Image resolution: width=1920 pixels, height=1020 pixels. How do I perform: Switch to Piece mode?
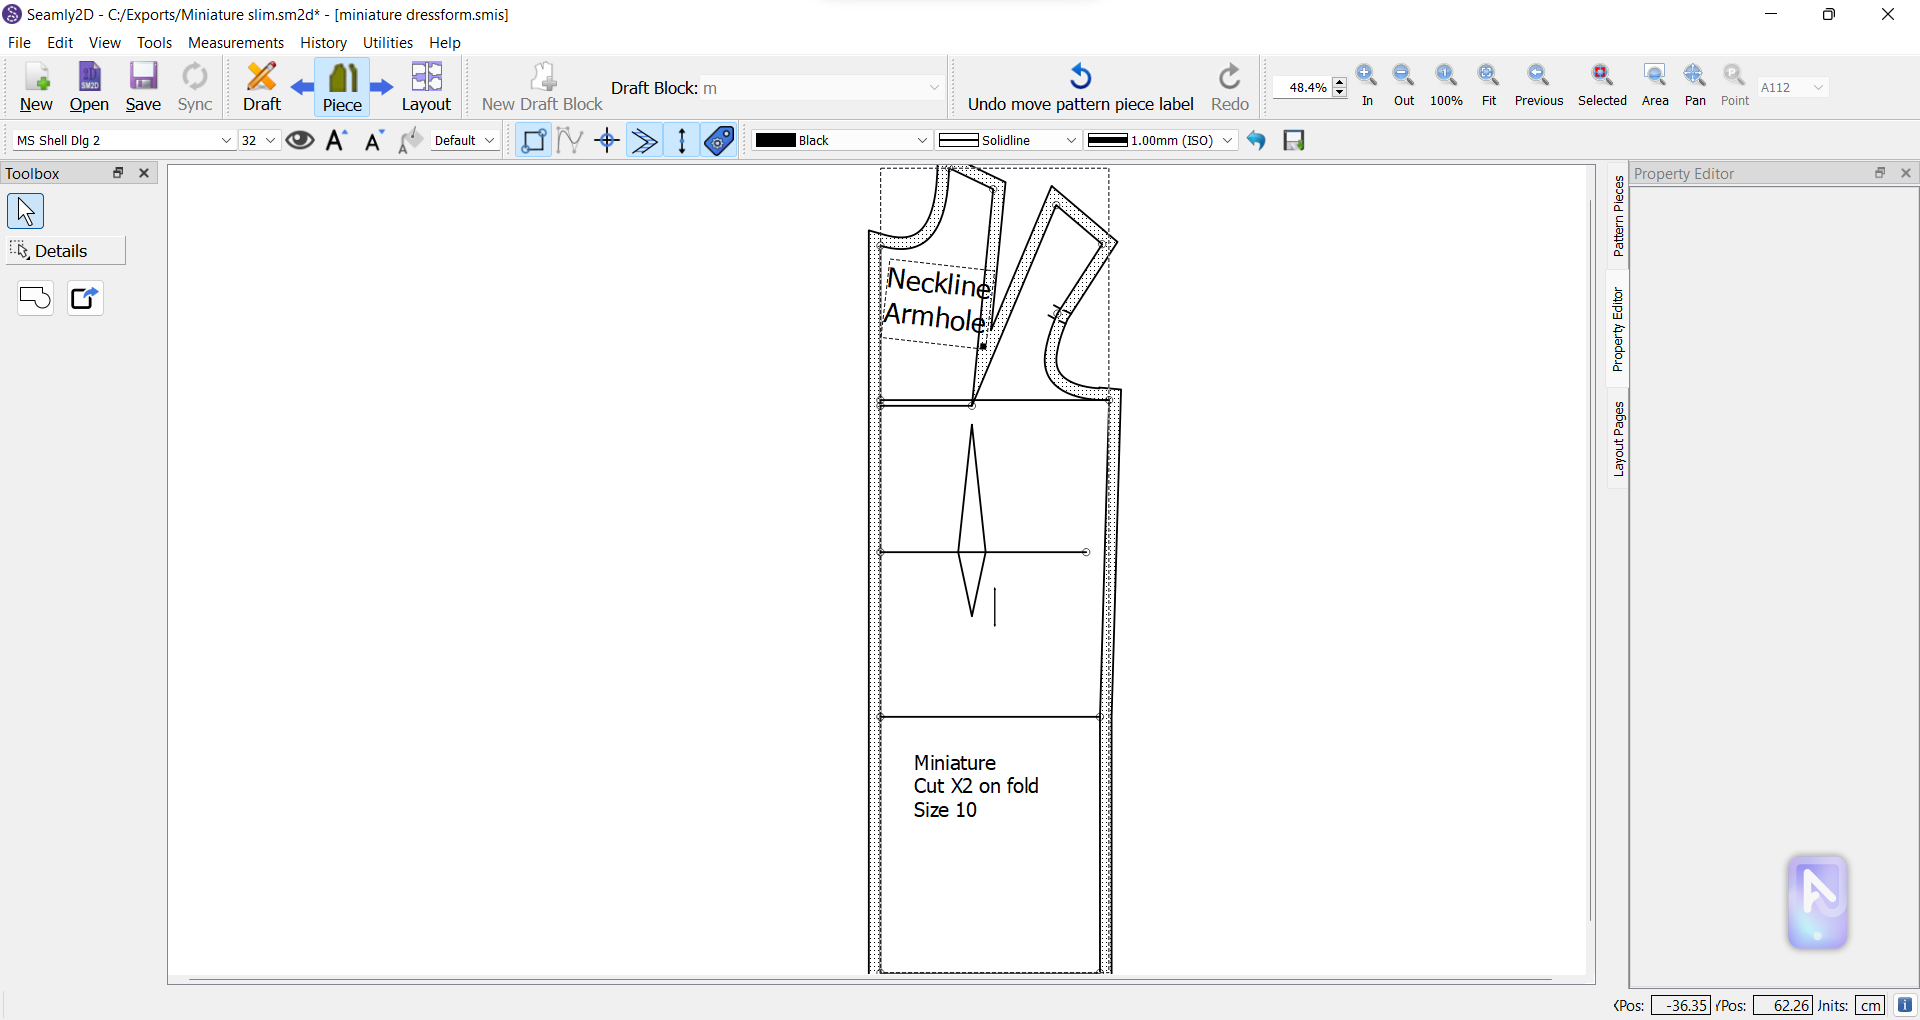click(342, 87)
